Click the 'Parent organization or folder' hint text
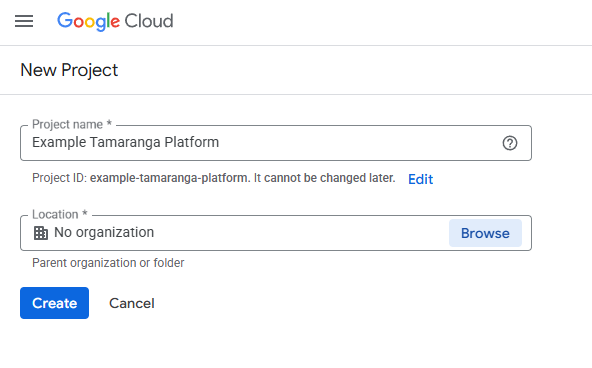Viewport: 592px width, 368px height. click(x=108, y=263)
